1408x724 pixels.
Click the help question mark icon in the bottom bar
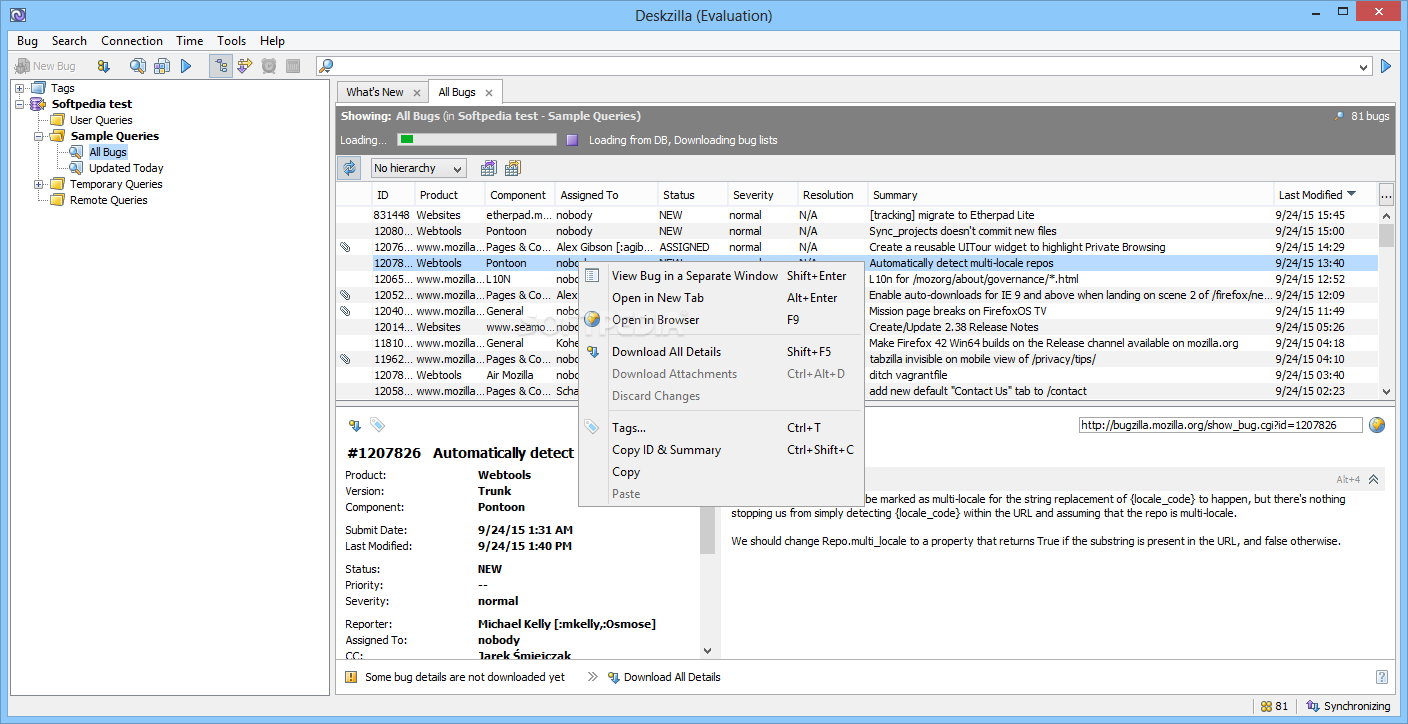click(1382, 677)
